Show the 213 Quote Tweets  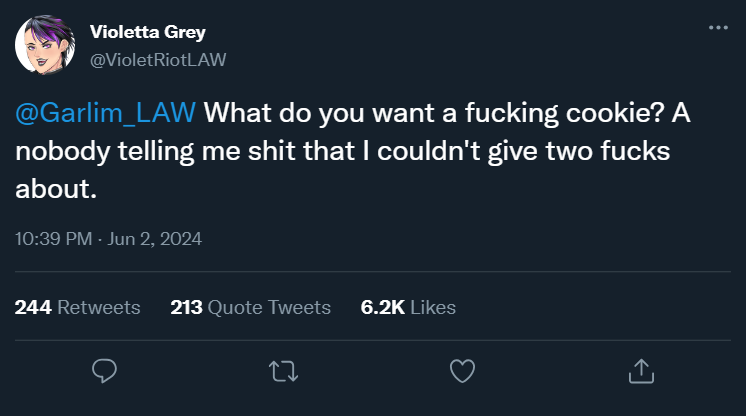[250, 307]
